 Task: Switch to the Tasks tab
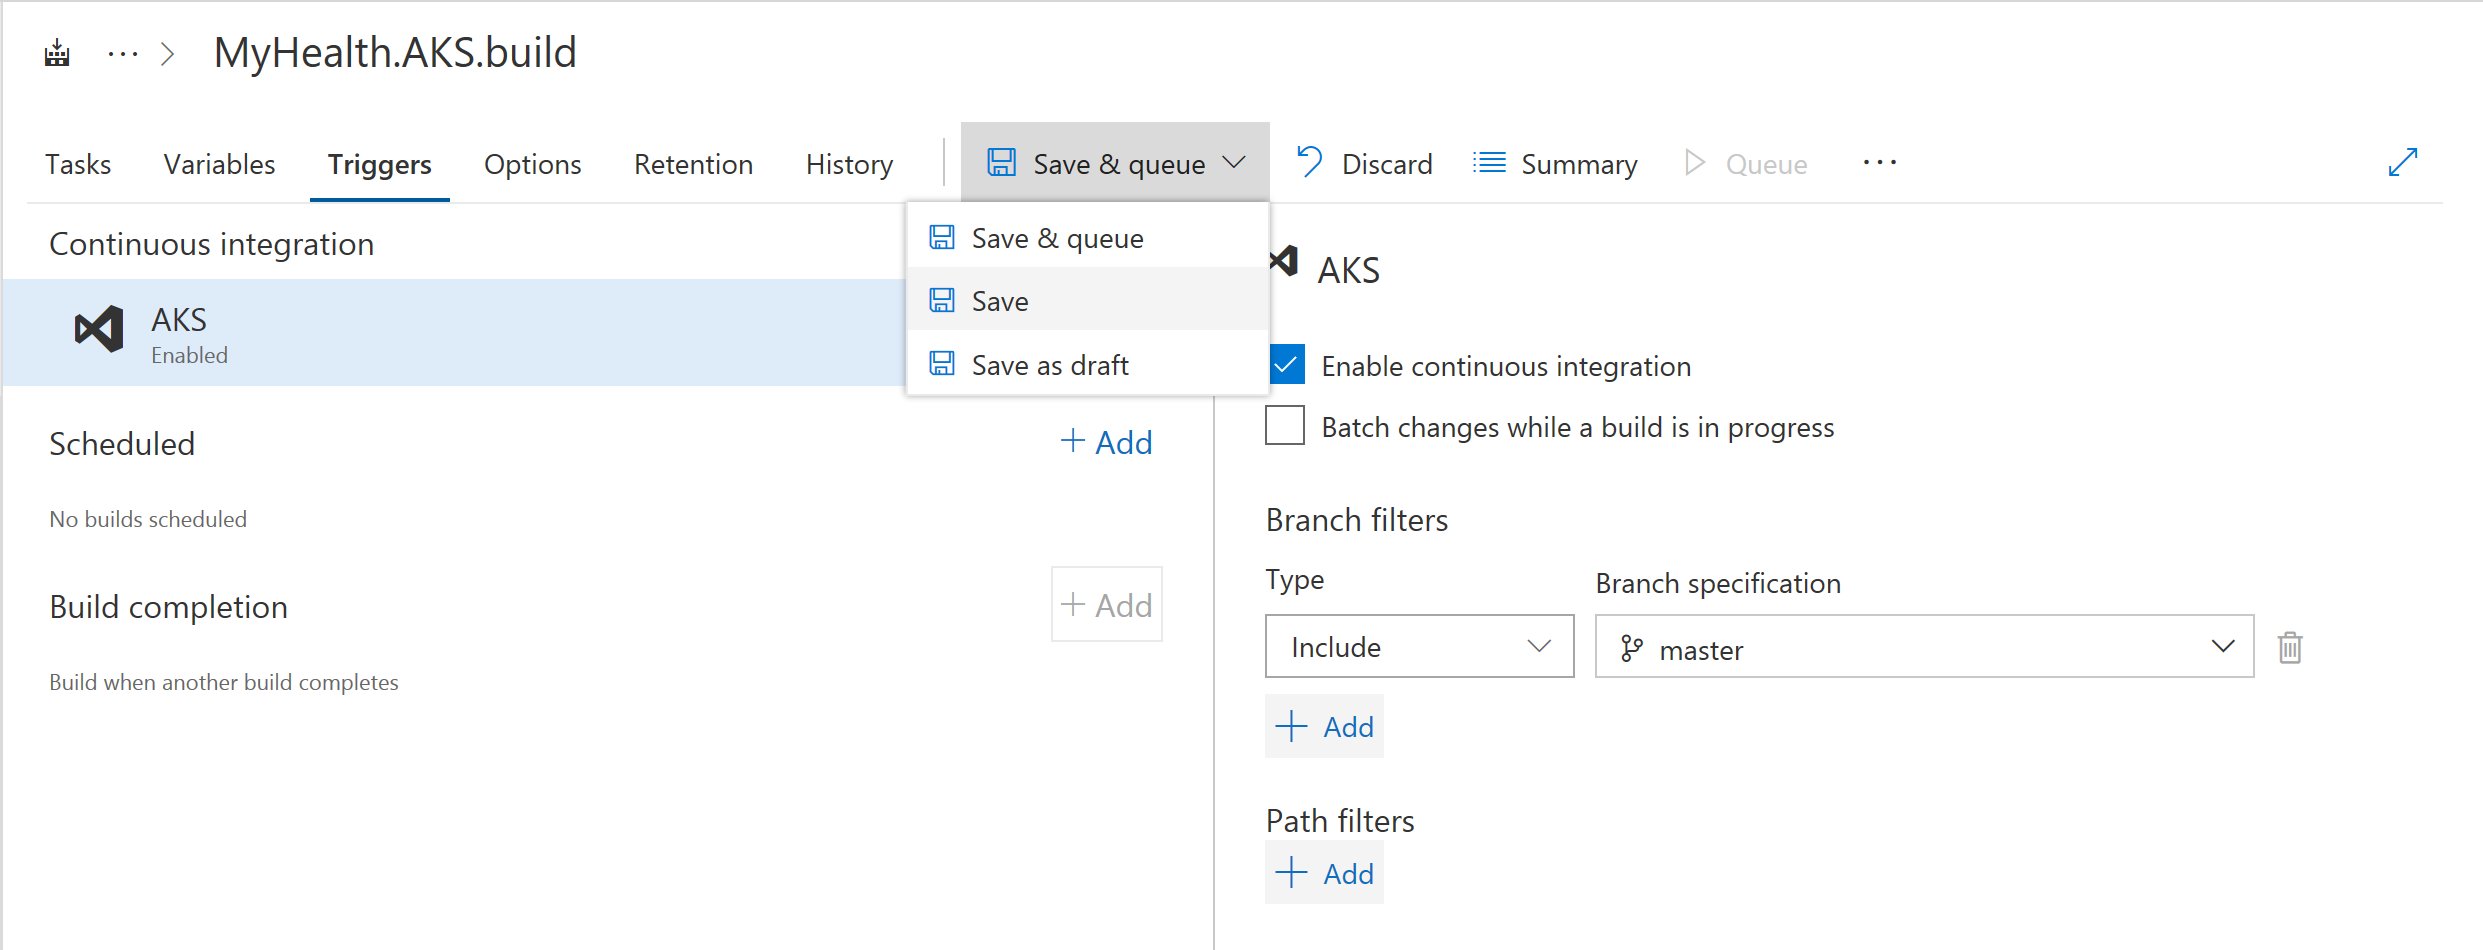click(x=78, y=164)
